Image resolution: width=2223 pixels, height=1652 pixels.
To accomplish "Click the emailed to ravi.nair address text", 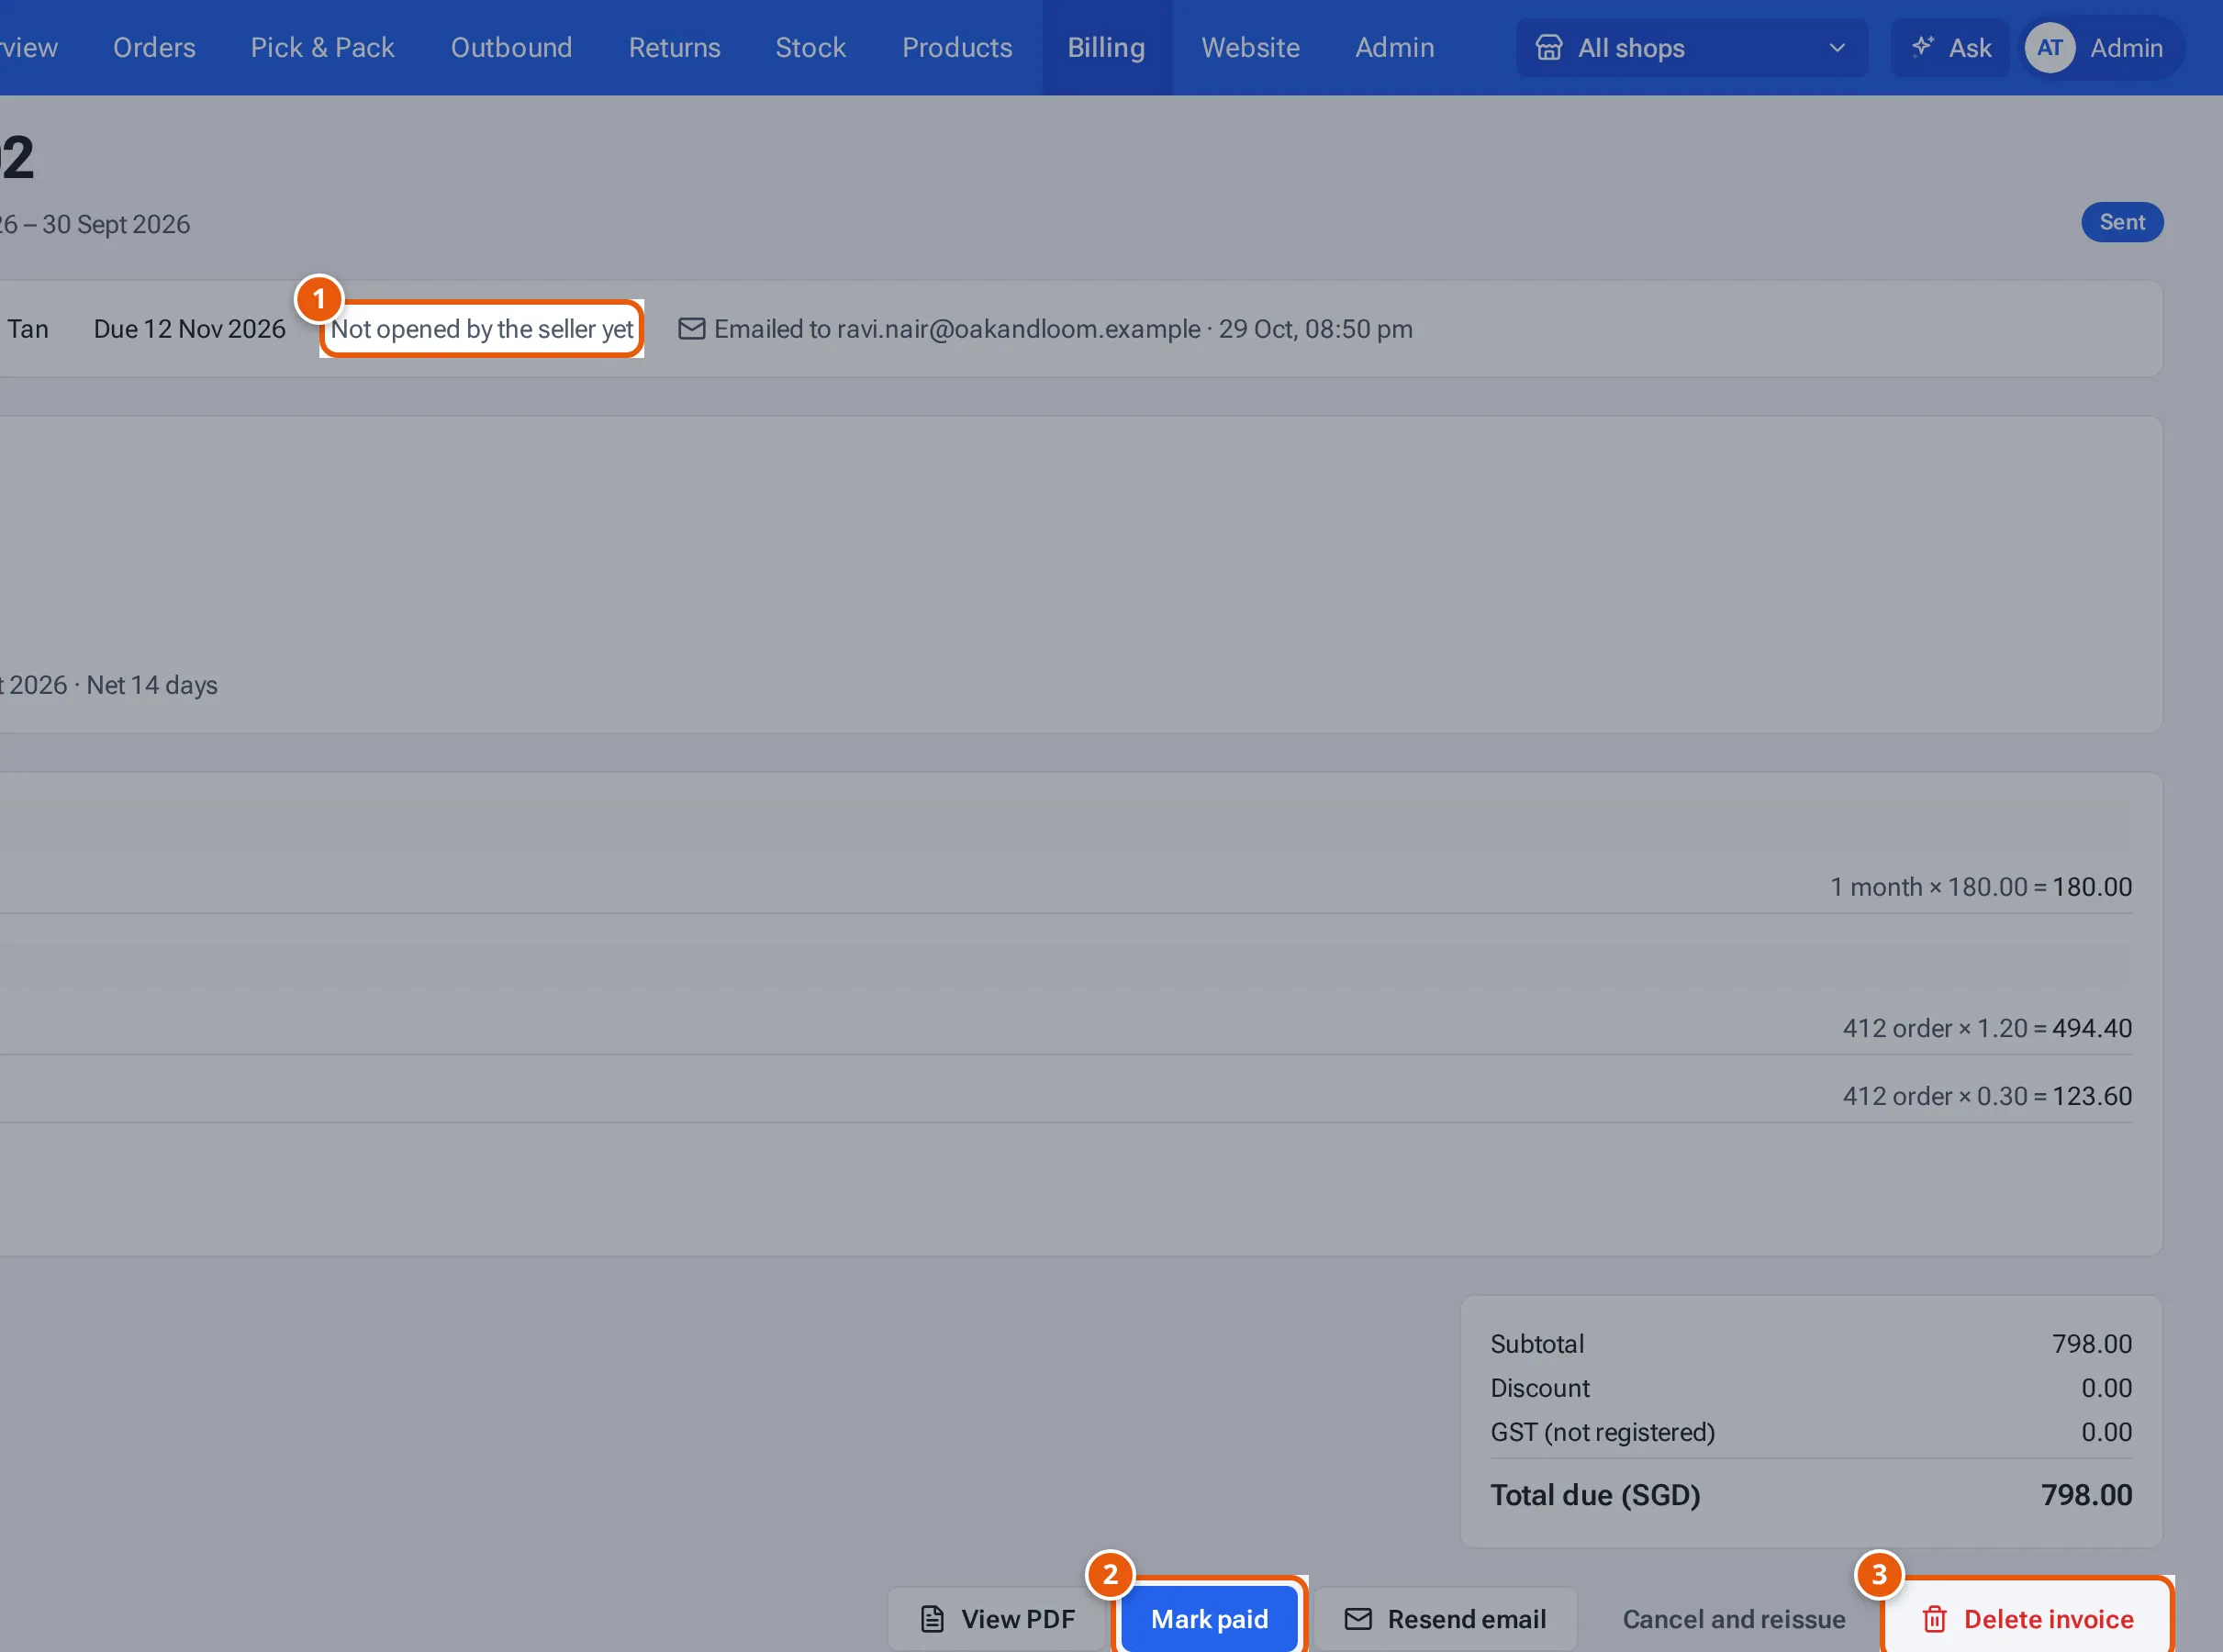I will [1063, 329].
